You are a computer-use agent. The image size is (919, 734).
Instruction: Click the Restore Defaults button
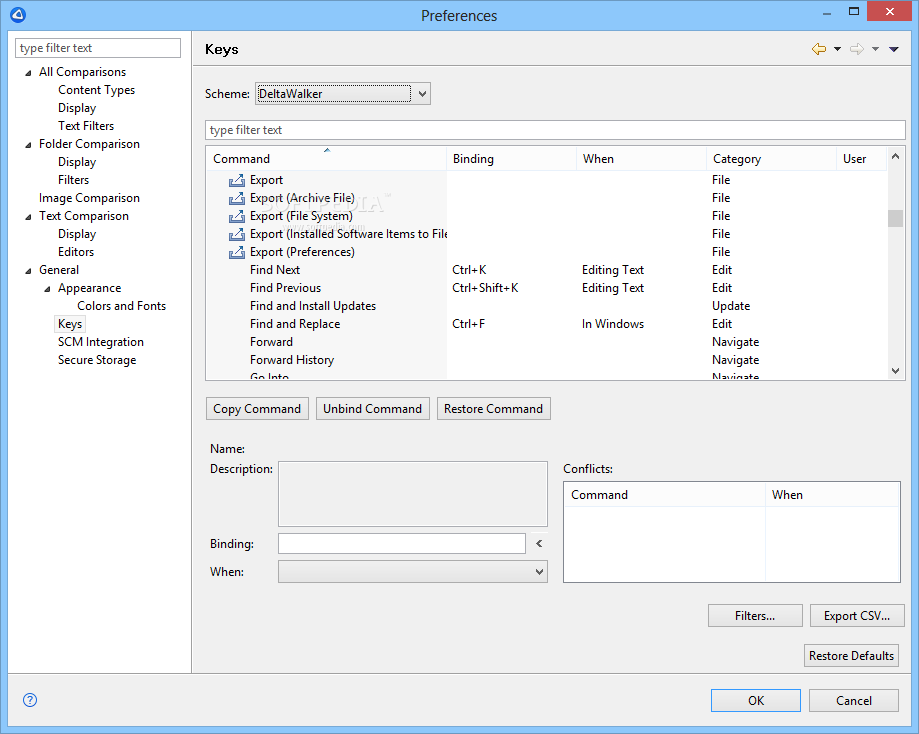pyautogui.click(x=851, y=656)
